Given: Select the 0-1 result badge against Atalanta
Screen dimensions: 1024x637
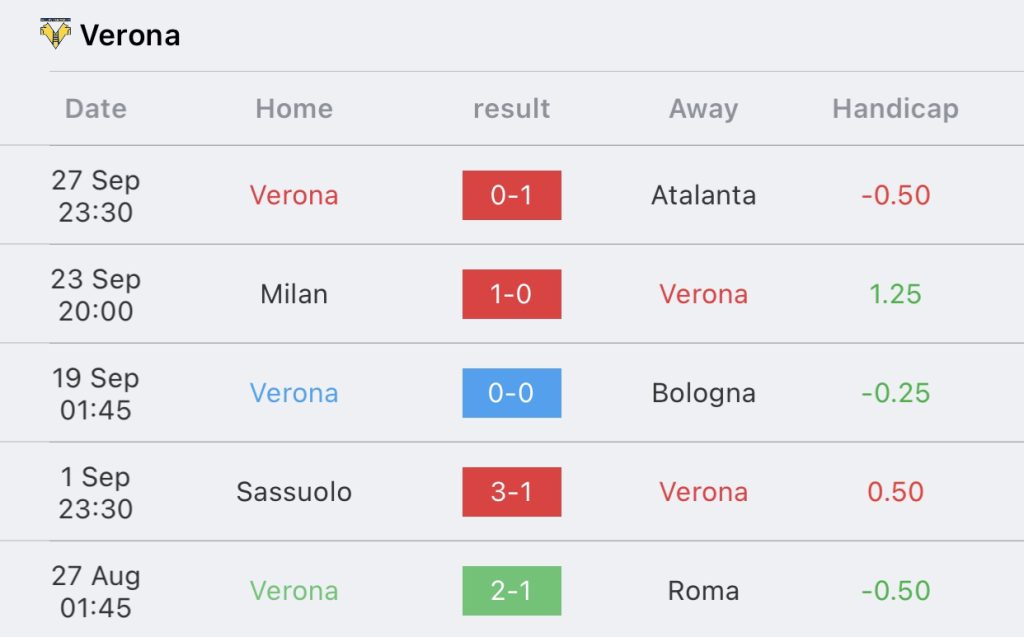Looking at the screenshot, I should 511,195.
